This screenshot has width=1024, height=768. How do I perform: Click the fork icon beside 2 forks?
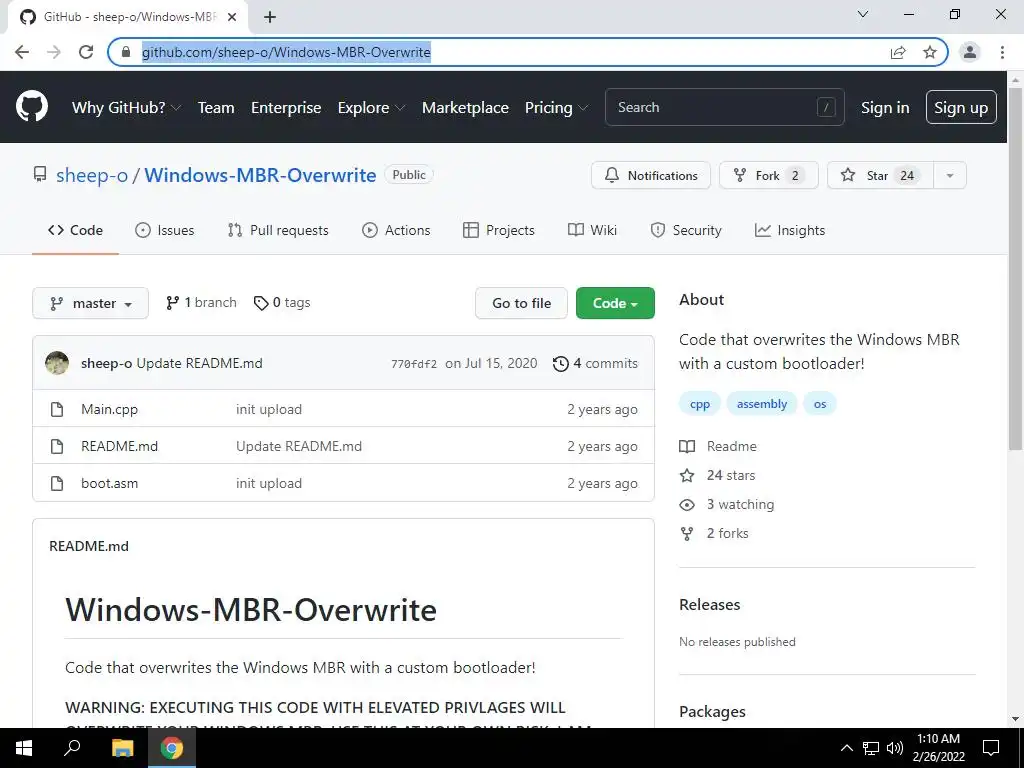click(x=687, y=534)
